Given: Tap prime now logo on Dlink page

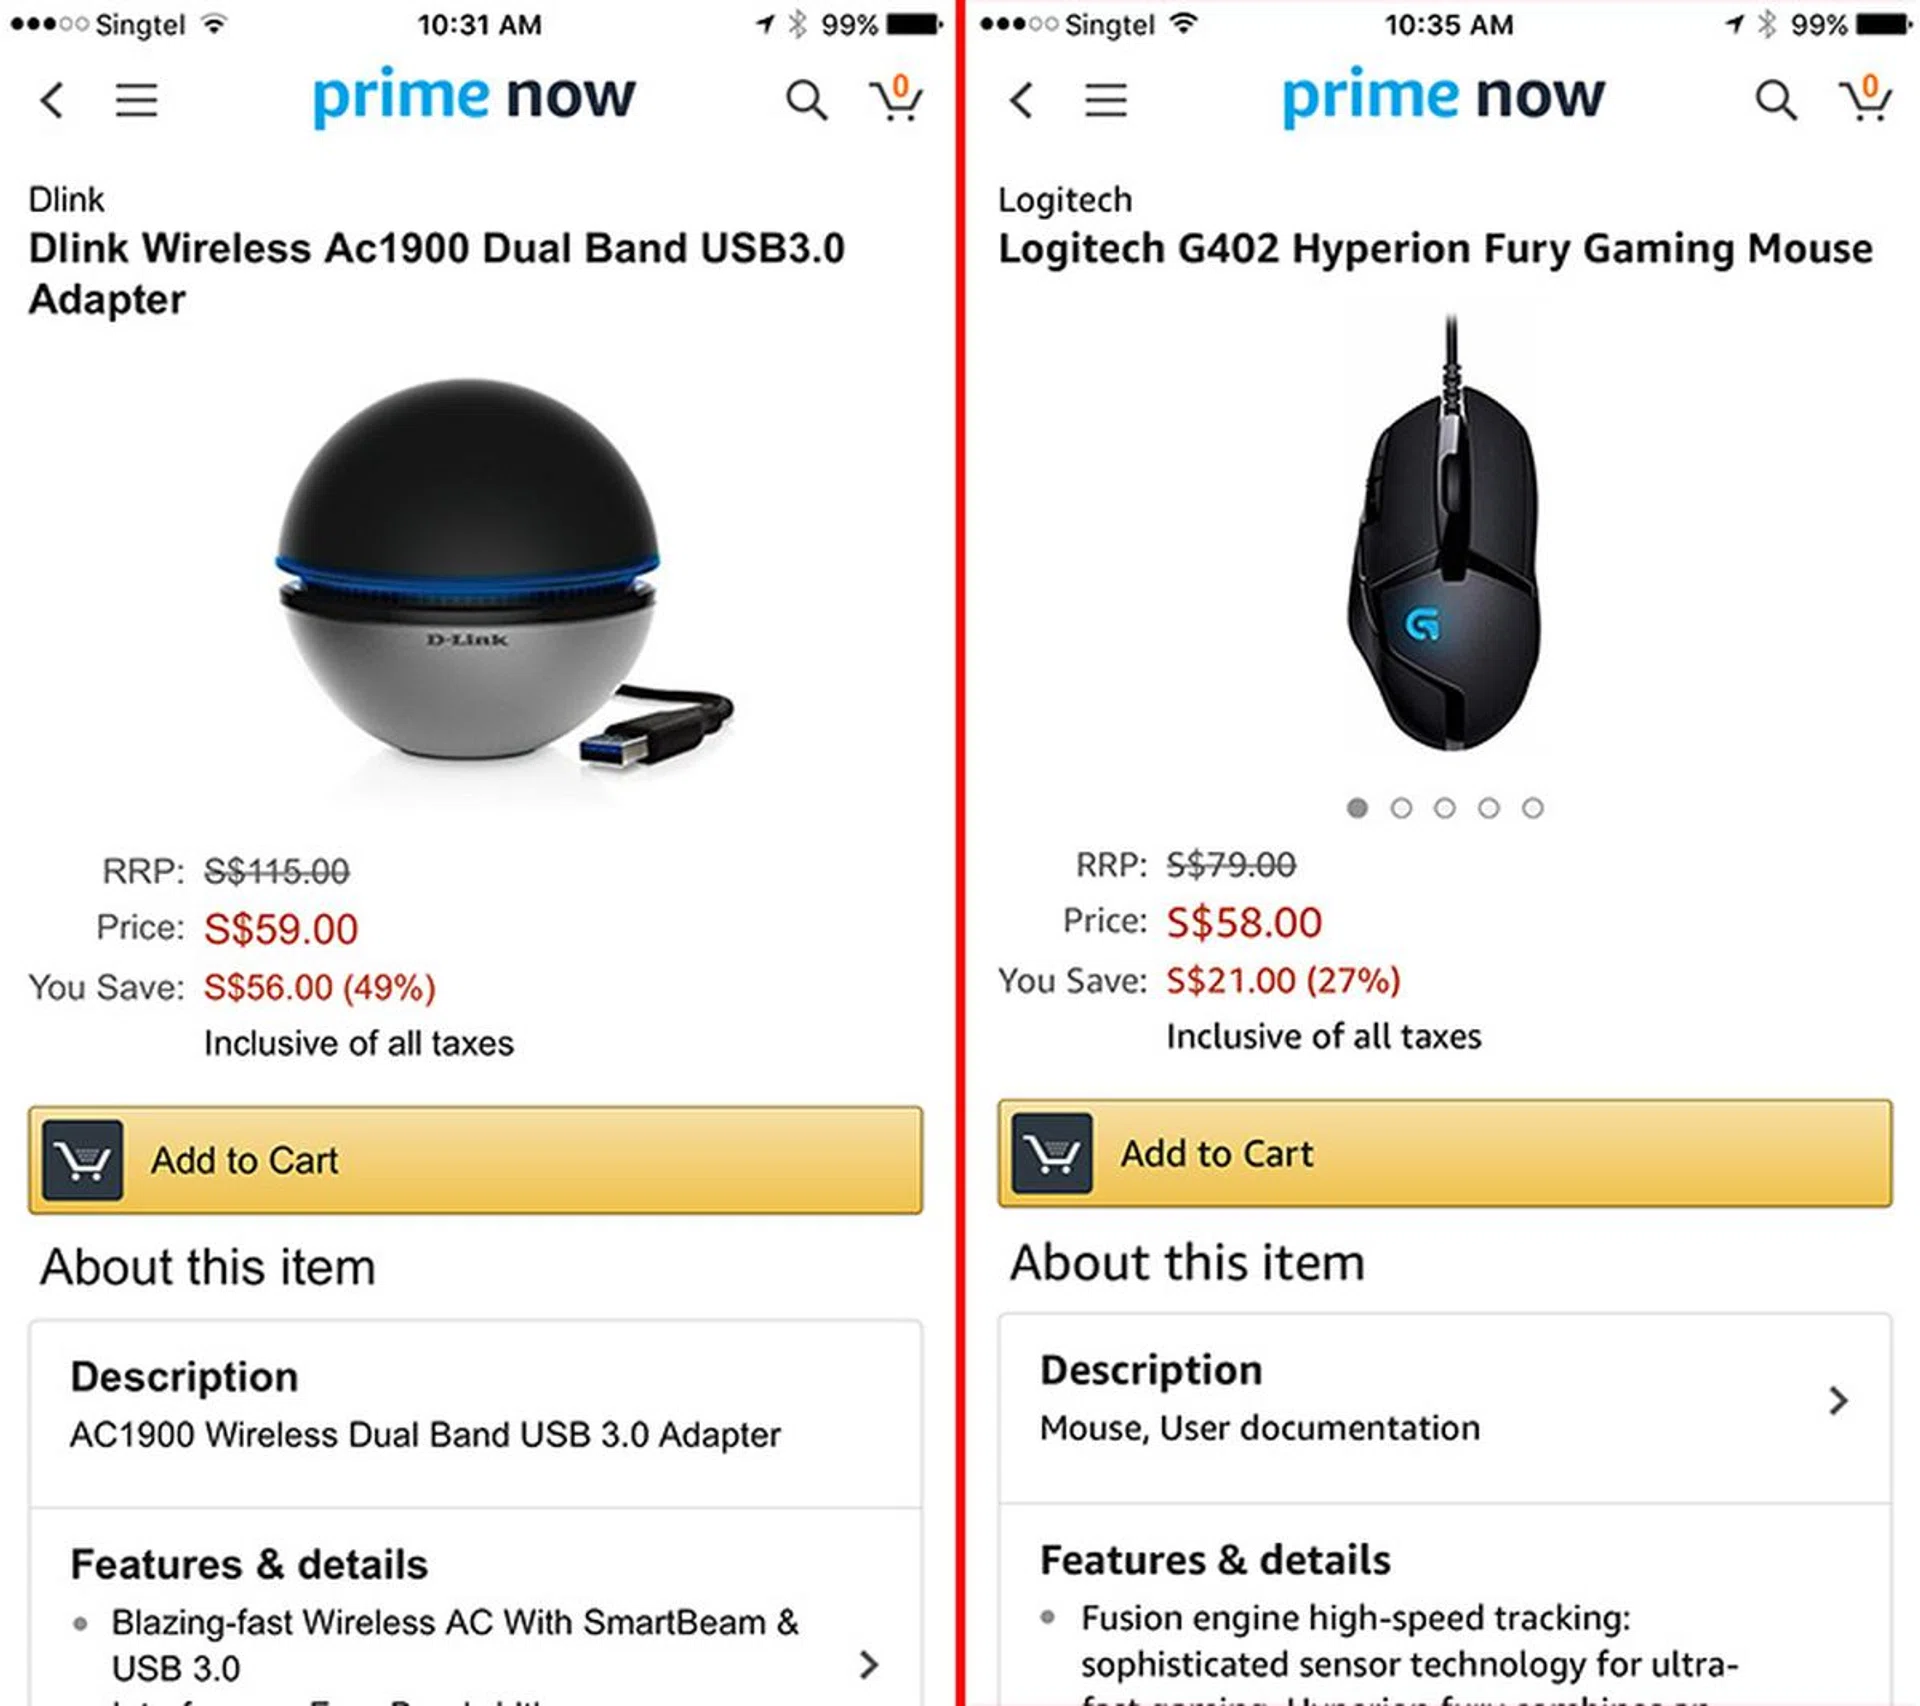Looking at the screenshot, I should [x=474, y=97].
